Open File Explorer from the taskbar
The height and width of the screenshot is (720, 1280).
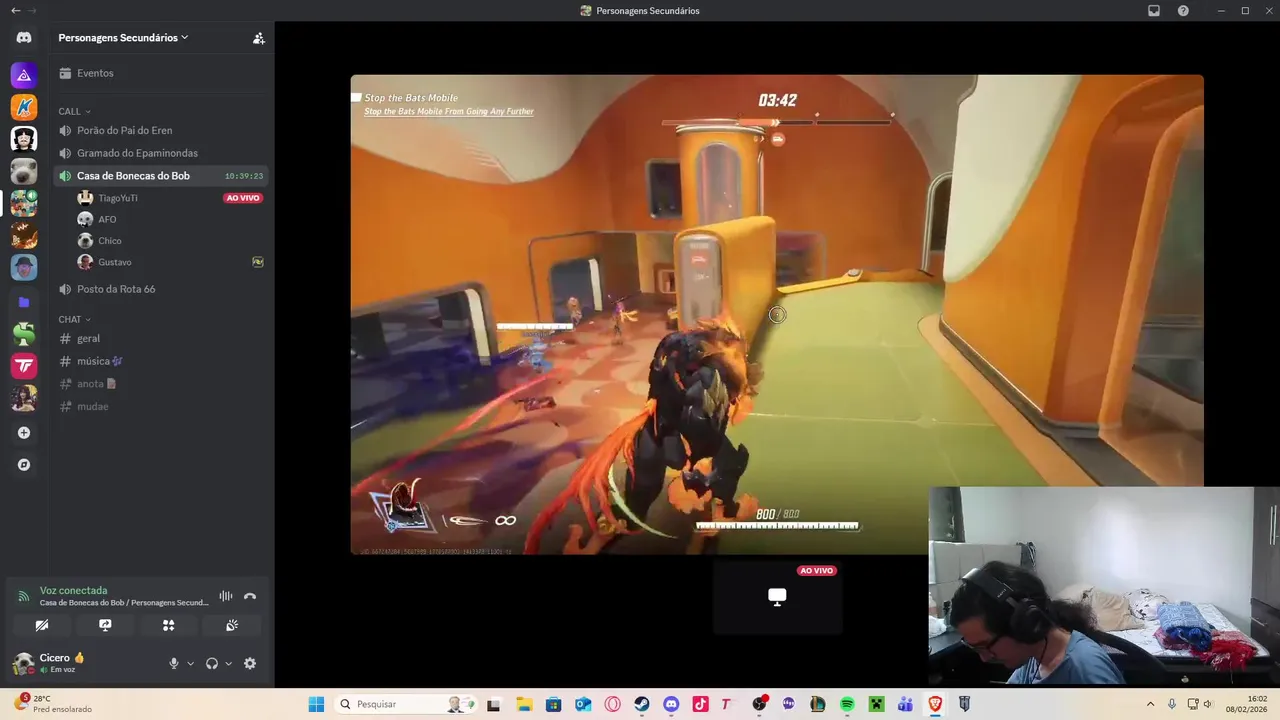point(524,704)
